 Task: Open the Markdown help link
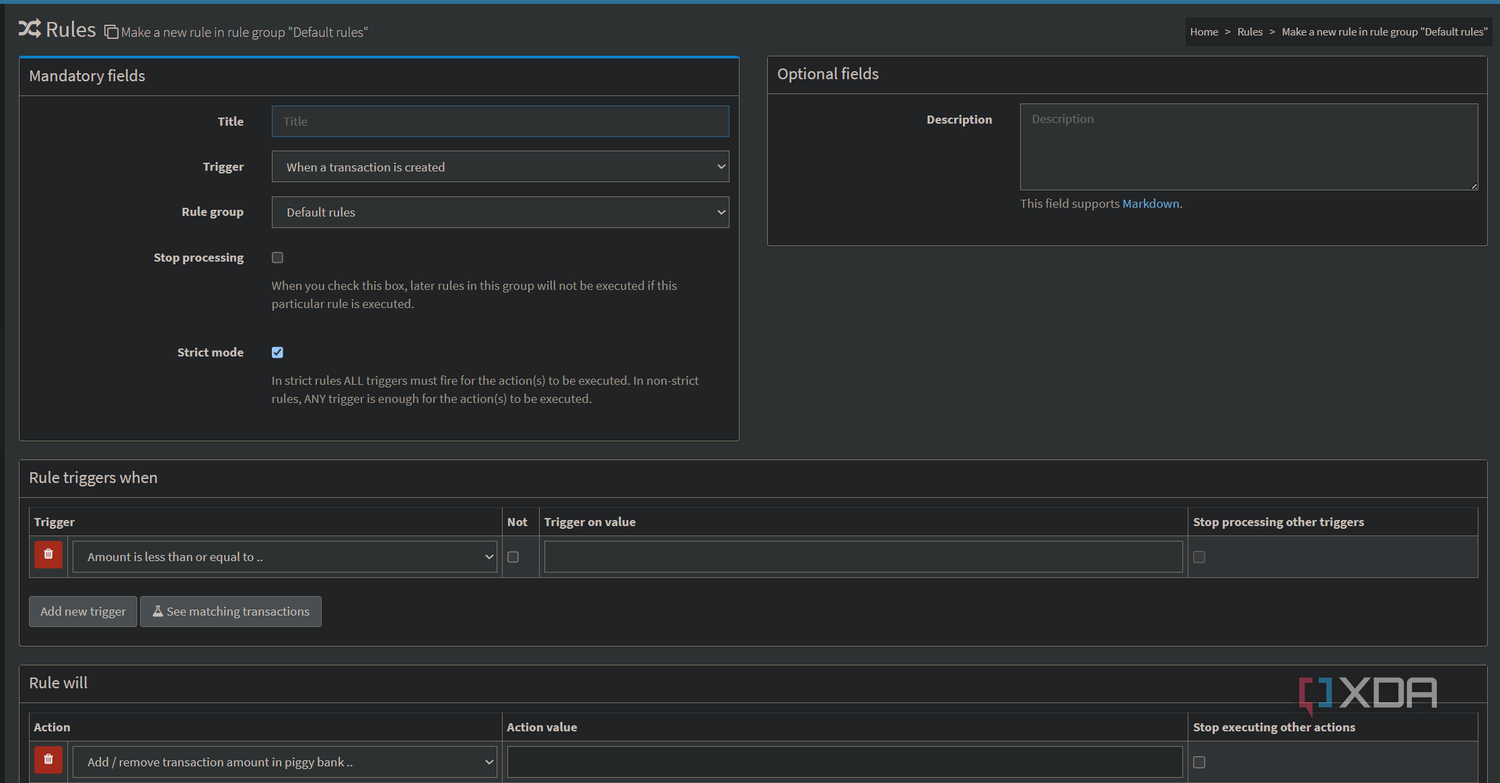1150,203
